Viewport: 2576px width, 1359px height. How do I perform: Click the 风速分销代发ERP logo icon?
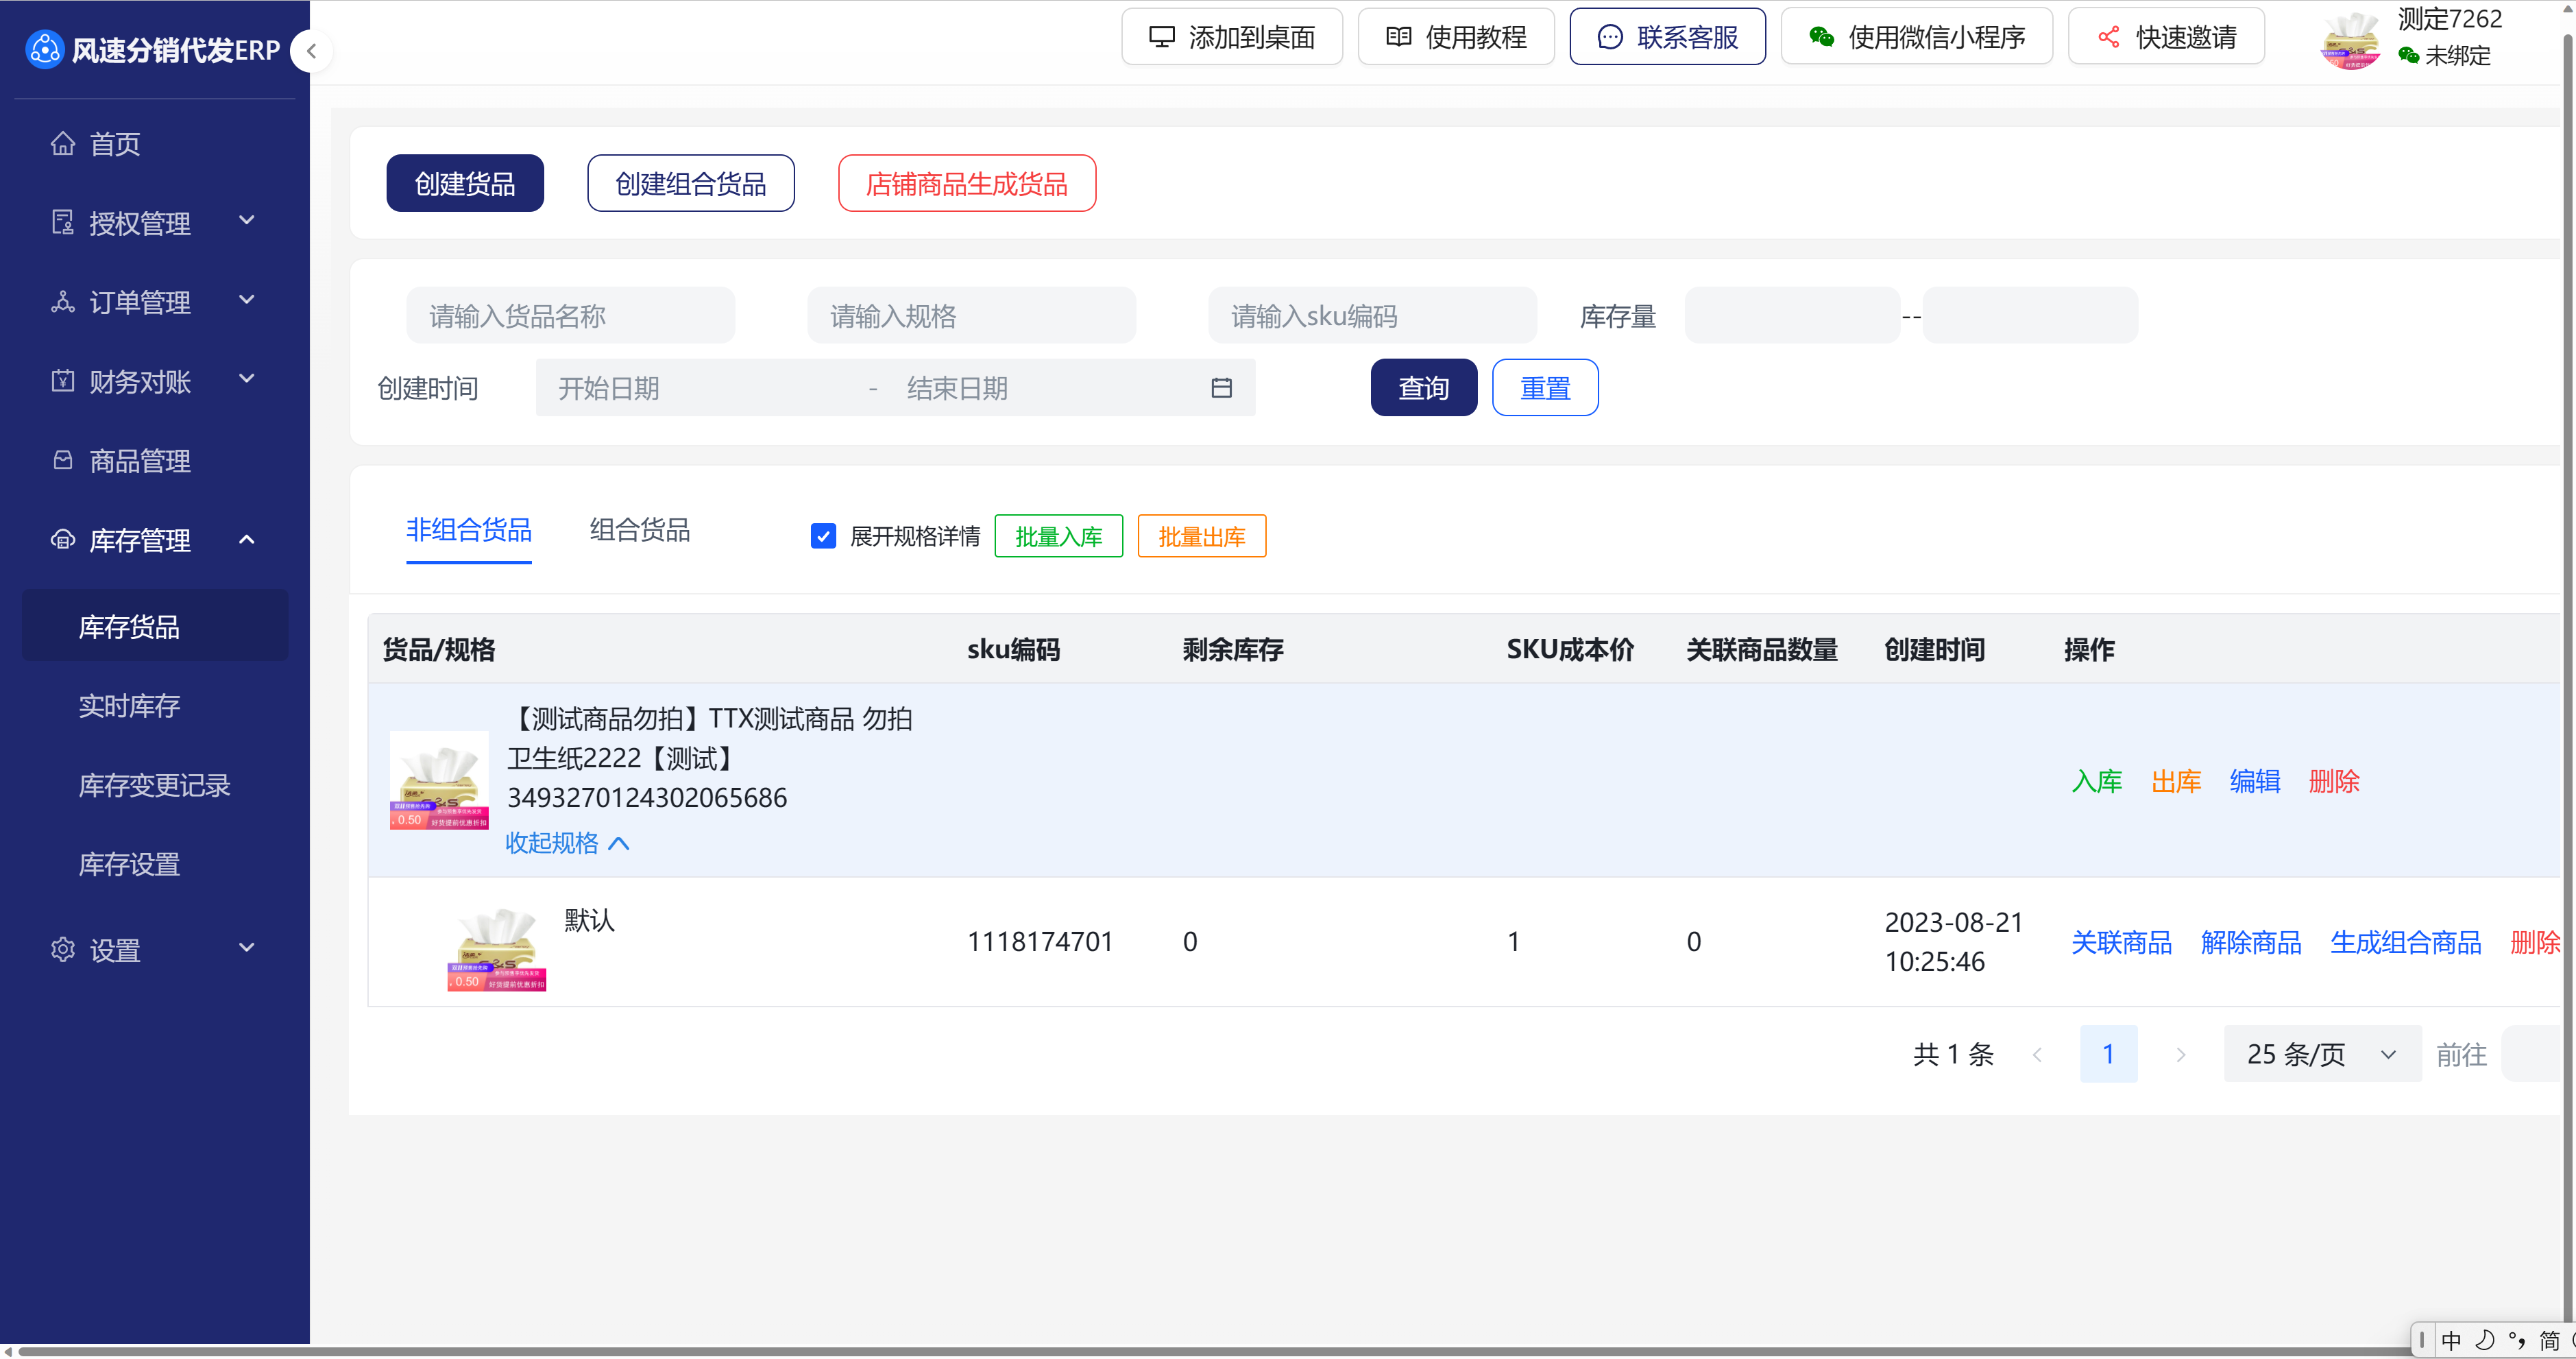pos(44,50)
